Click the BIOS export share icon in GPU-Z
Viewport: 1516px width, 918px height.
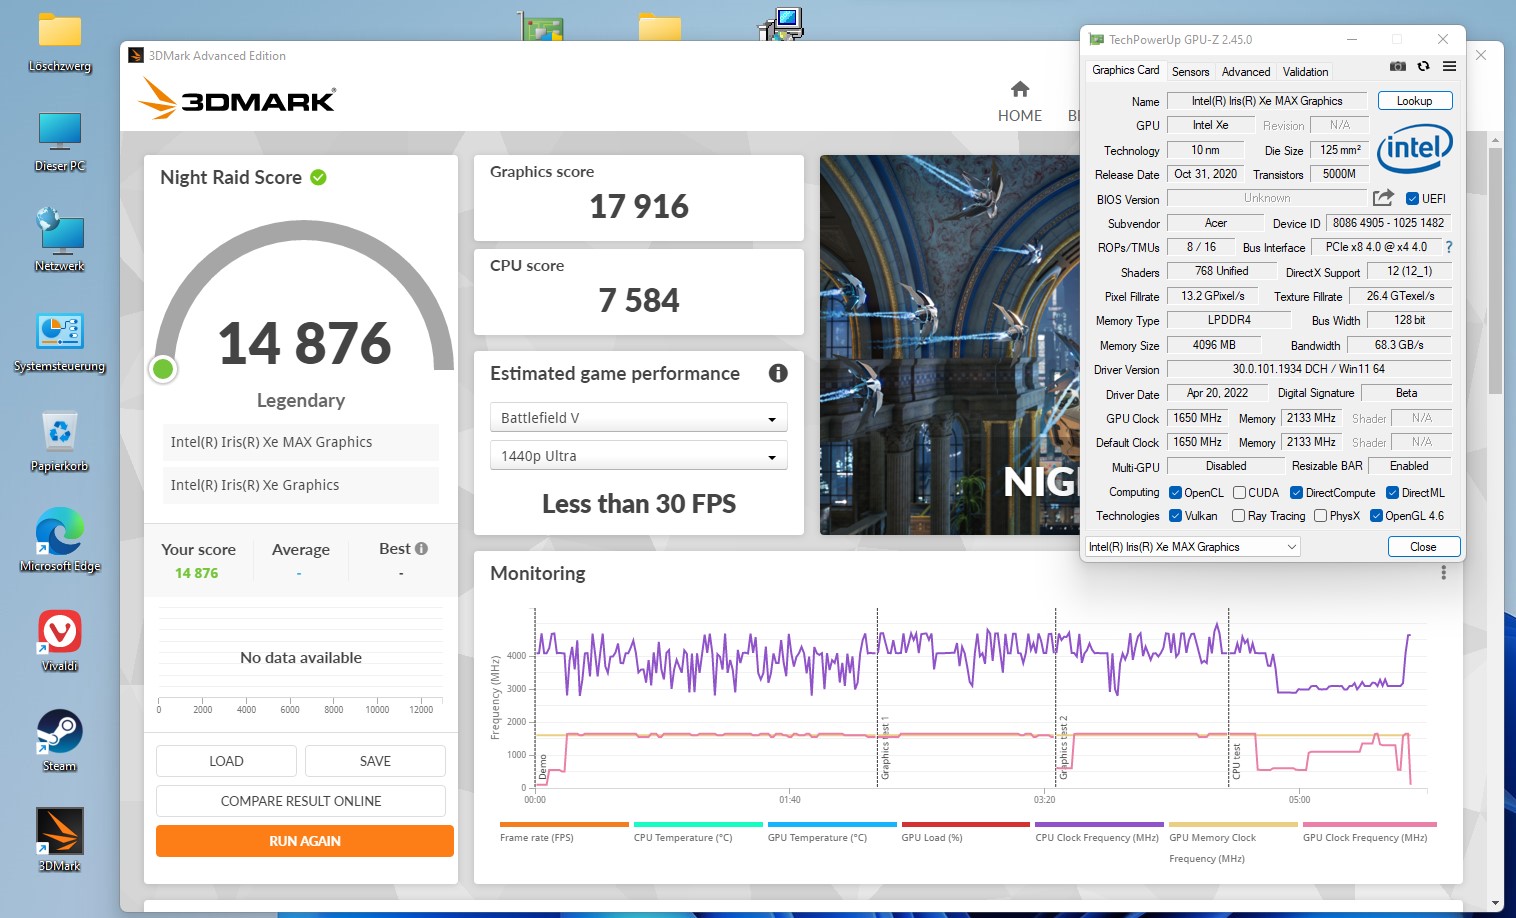(1383, 198)
